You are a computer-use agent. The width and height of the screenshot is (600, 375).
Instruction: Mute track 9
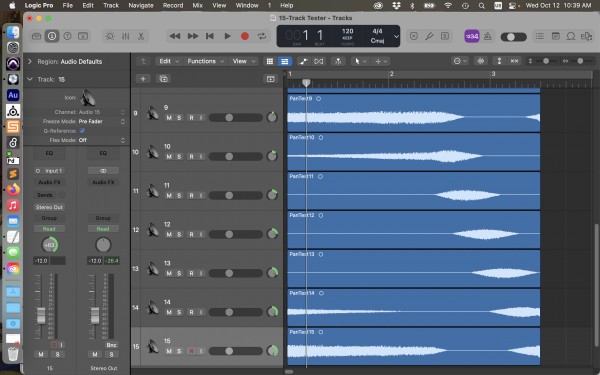(169, 118)
